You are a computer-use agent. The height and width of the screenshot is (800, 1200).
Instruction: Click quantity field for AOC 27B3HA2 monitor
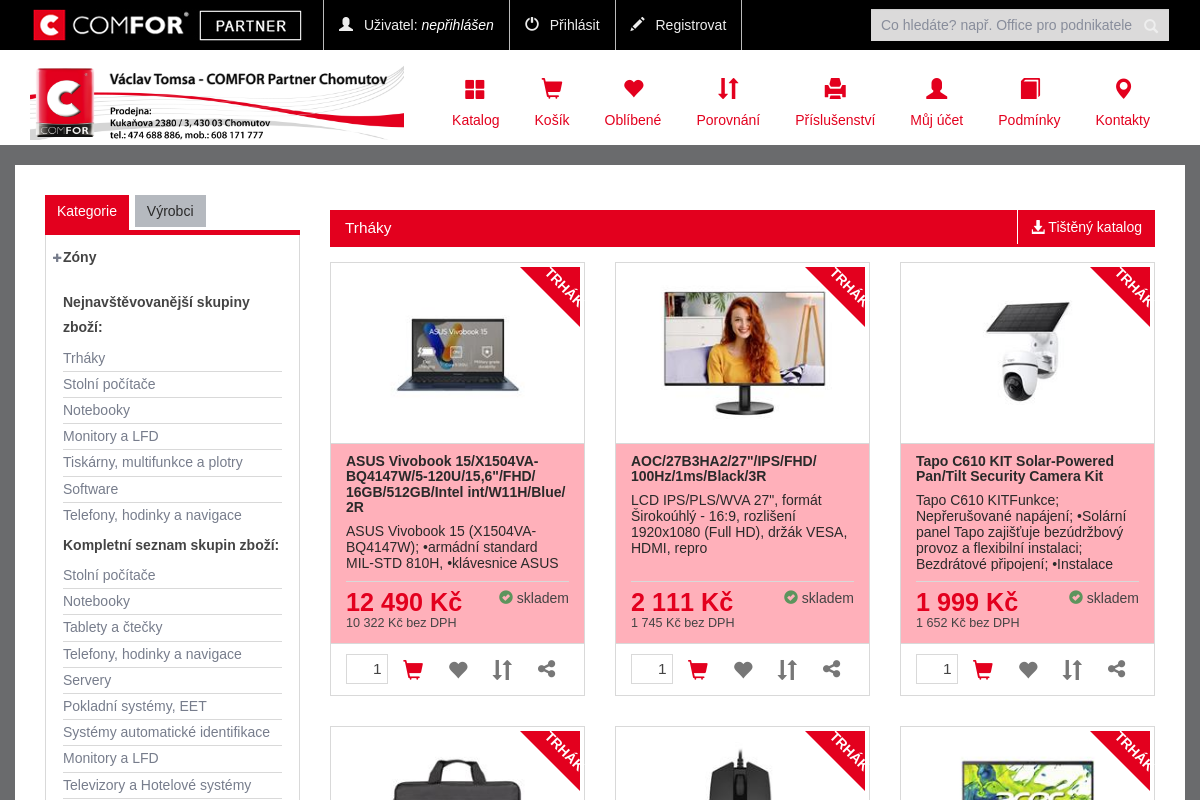652,669
